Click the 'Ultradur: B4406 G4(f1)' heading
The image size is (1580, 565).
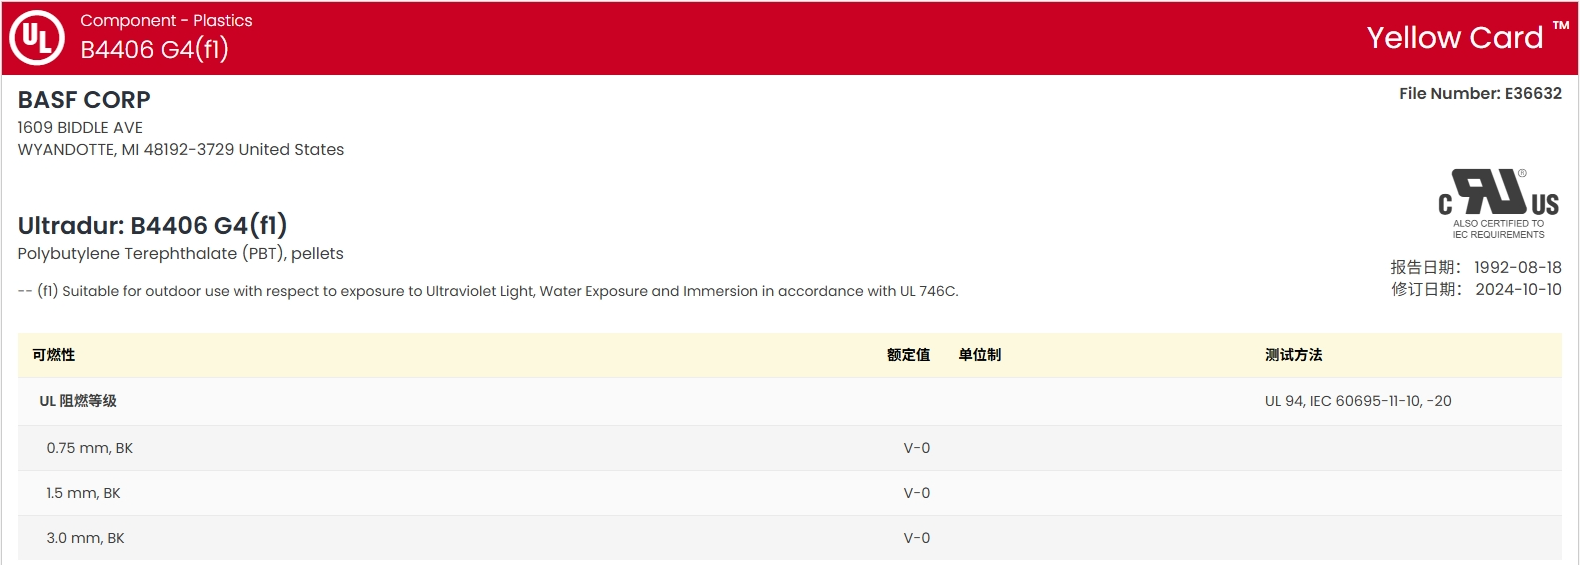click(152, 225)
